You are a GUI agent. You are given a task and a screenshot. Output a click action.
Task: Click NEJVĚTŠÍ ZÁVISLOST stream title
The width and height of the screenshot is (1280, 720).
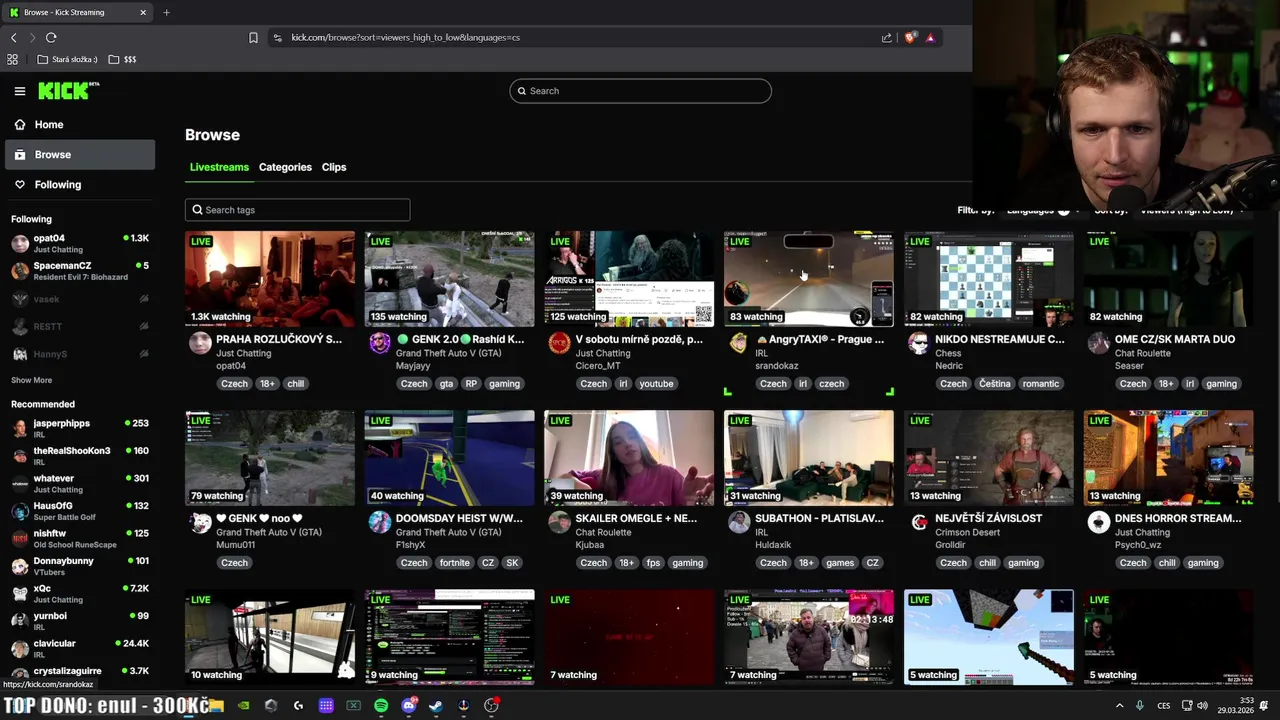click(989, 519)
